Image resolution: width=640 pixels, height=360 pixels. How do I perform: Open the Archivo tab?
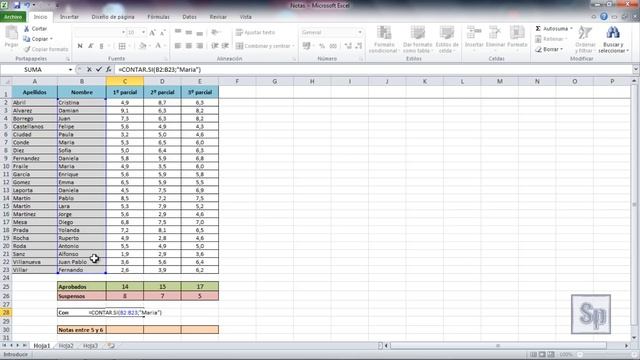coord(13,17)
